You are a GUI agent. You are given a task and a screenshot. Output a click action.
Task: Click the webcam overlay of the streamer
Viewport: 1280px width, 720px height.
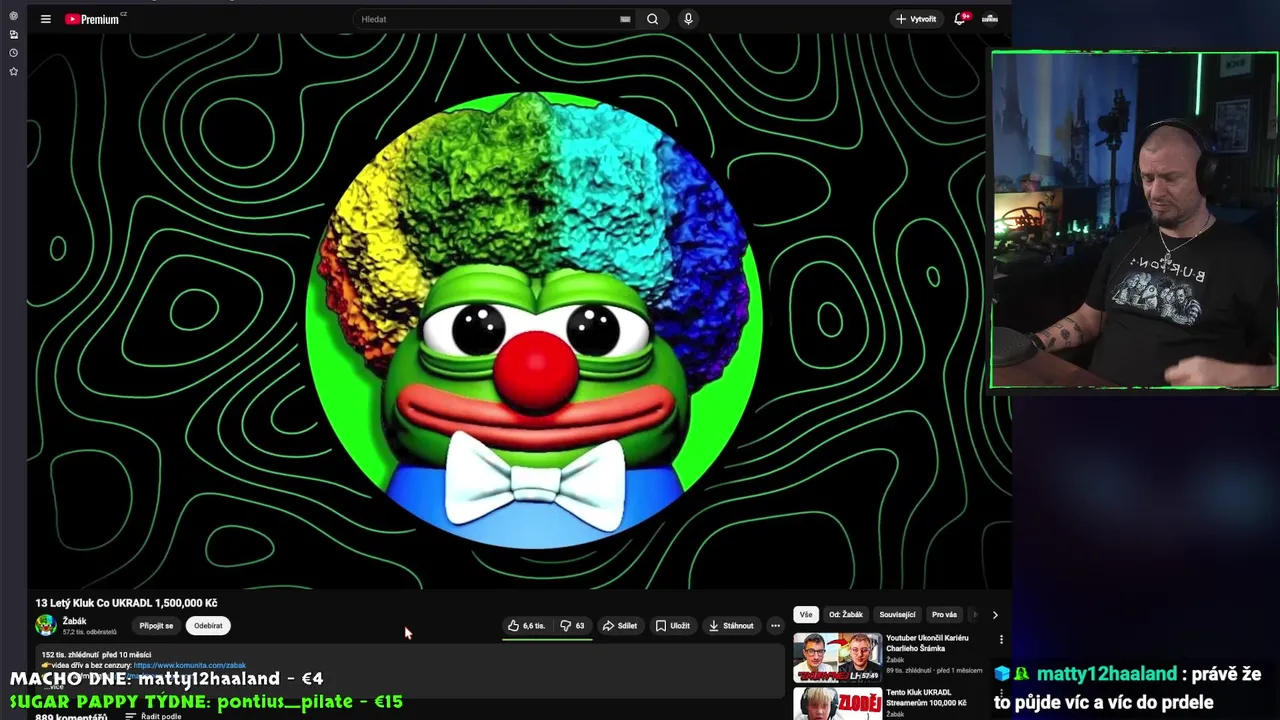coord(1134,220)
